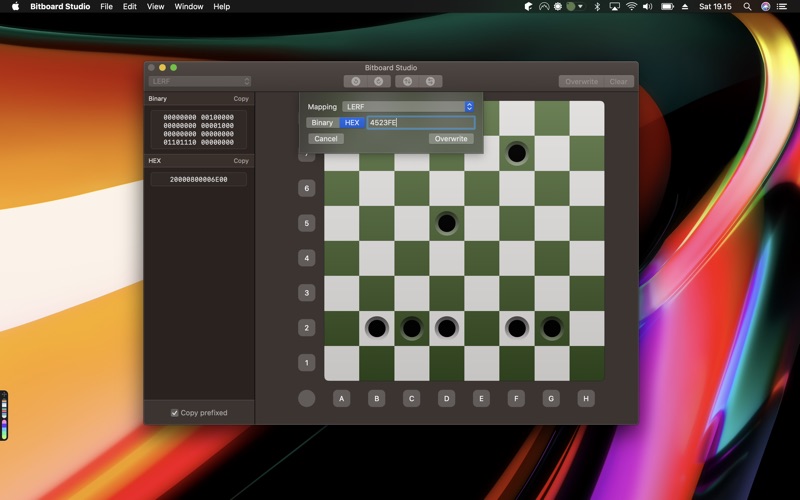The height and width of the screenshot is (500, 800).
Task: Click the rank 5 button
Action: pos(307,223)
